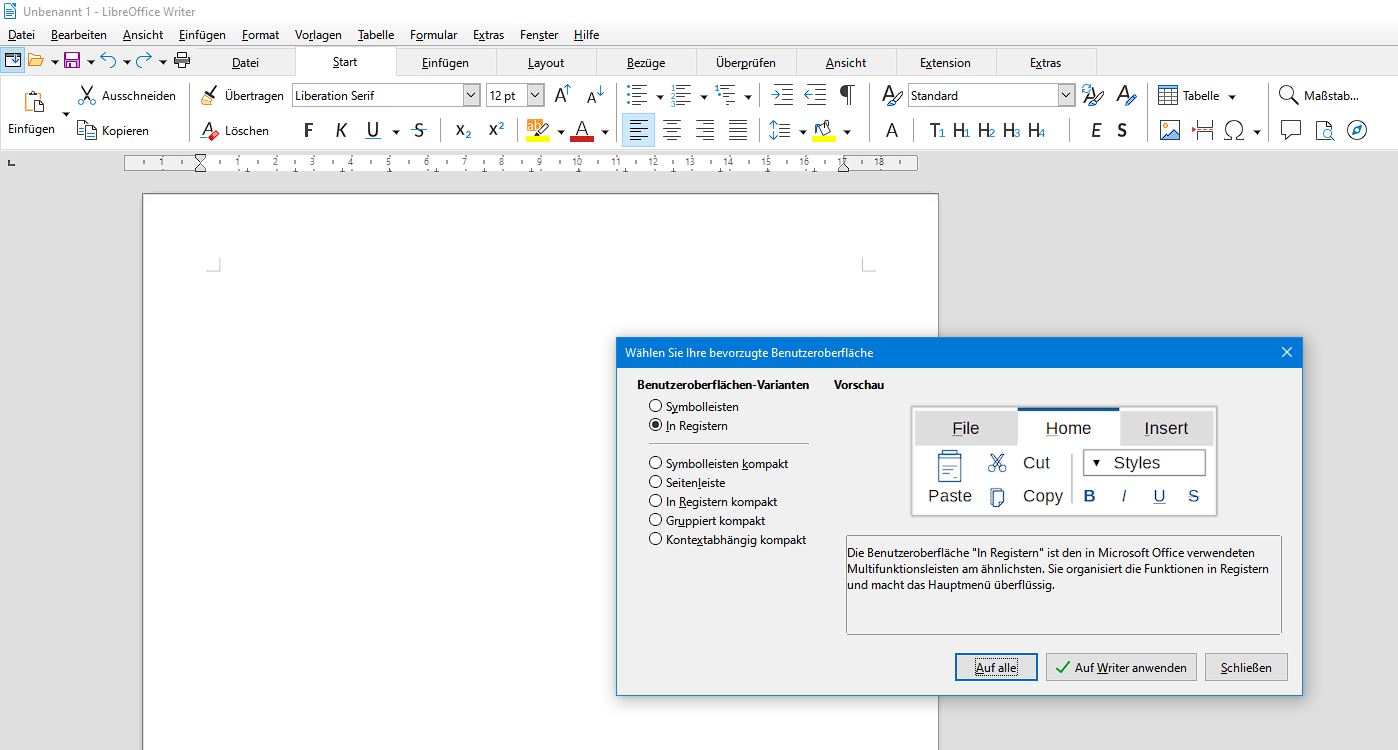
Task: Select the In Registern radio button
Action: click(656, 425)
